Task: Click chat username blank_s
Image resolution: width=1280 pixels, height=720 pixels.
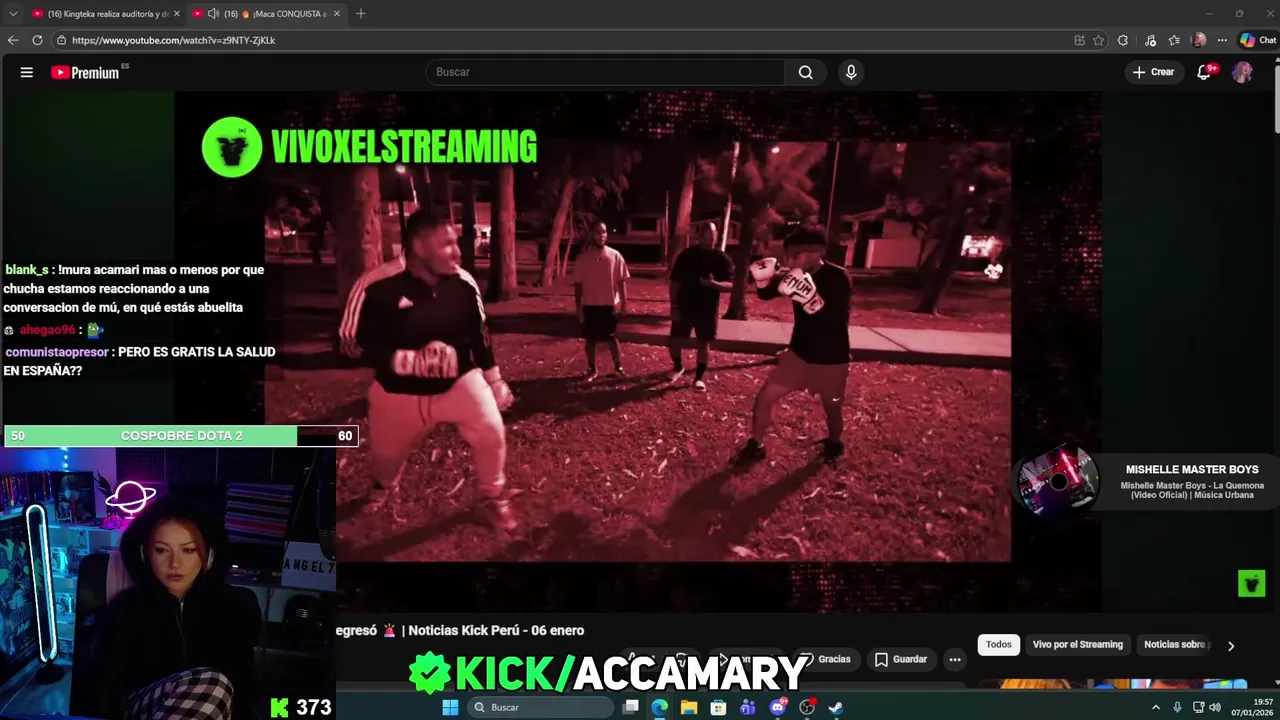Action: click(26, 270)
